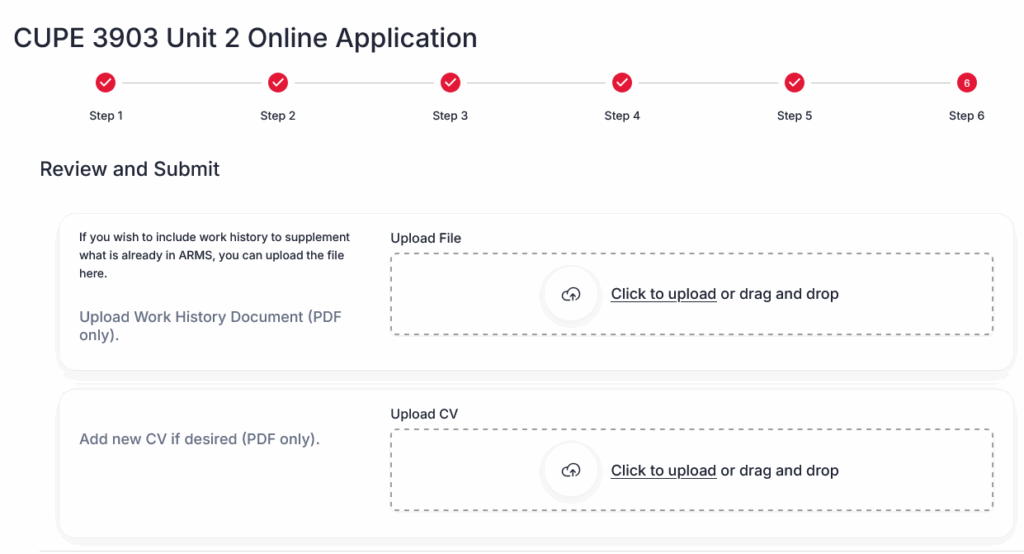Viewport: 1024px width, 554px height.
Task: Click the Step 5 checkmark circle
Action: click(x=794, y=83)
